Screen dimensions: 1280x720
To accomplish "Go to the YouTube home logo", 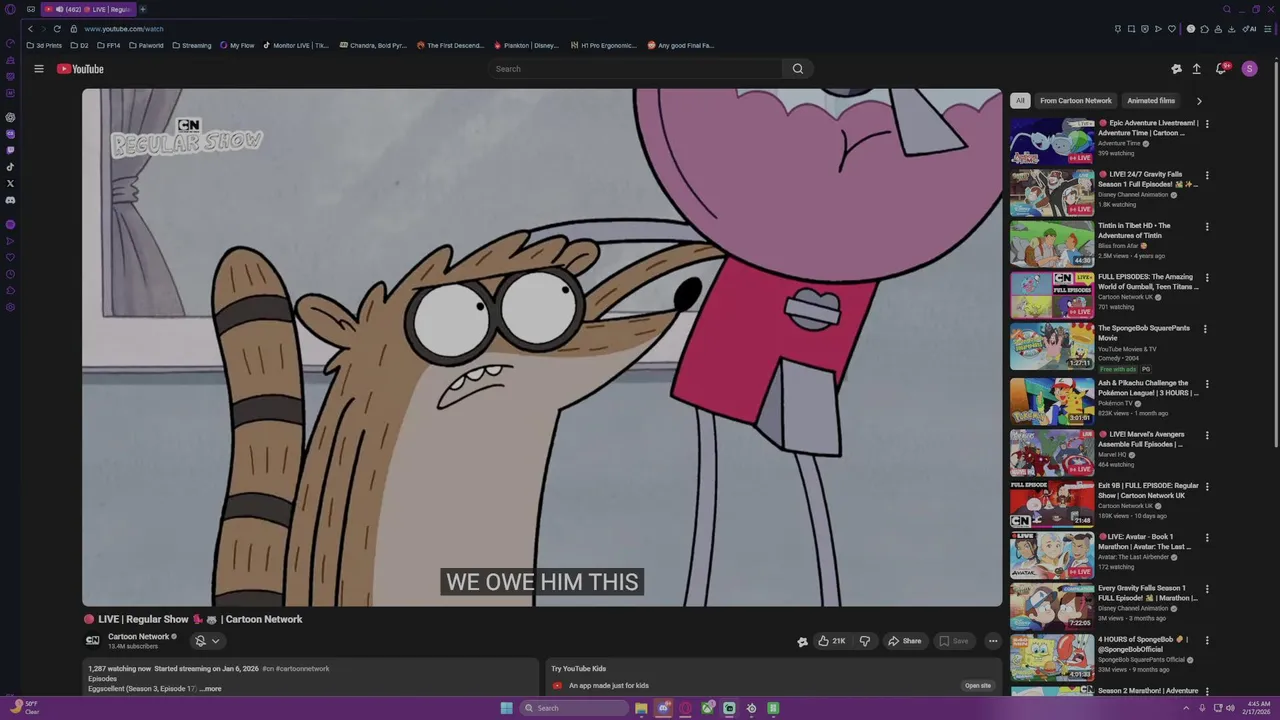I will click(80, 69).
